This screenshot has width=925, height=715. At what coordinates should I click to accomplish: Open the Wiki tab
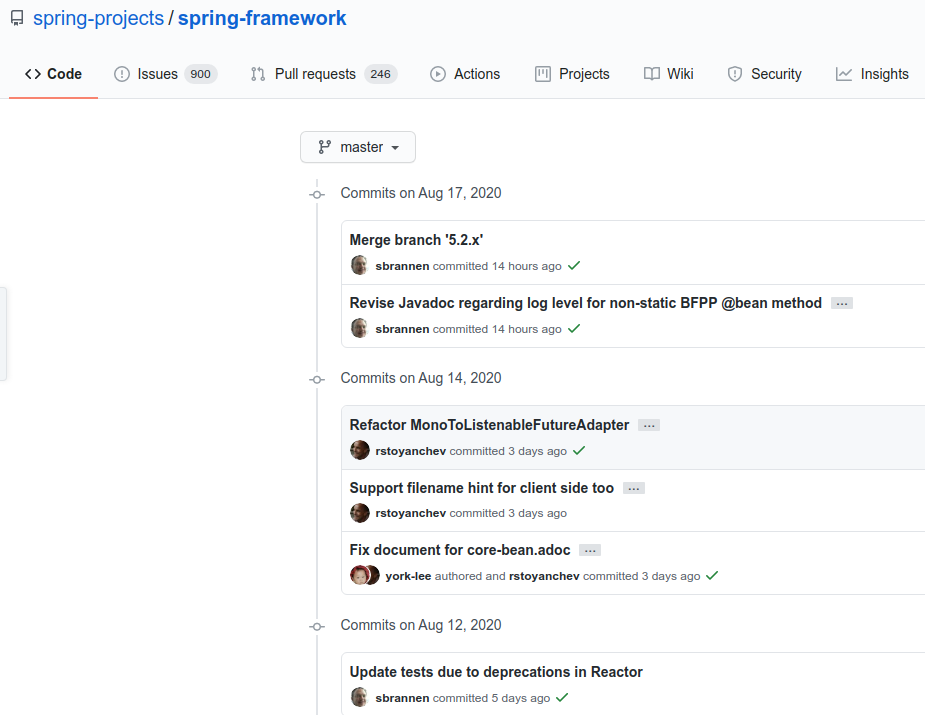click(668, 74)
